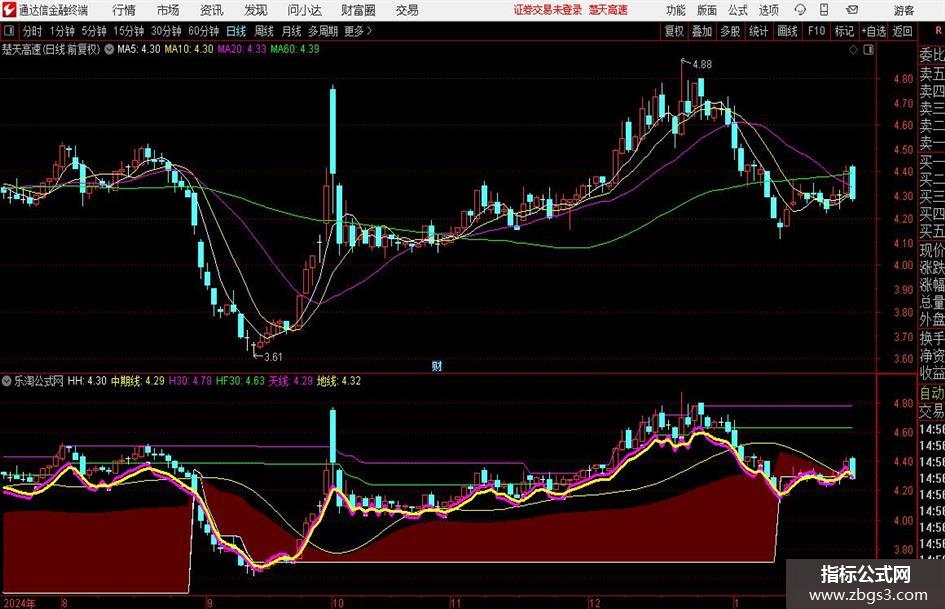Click the 3.61 low price label

(x=273, y=357)
